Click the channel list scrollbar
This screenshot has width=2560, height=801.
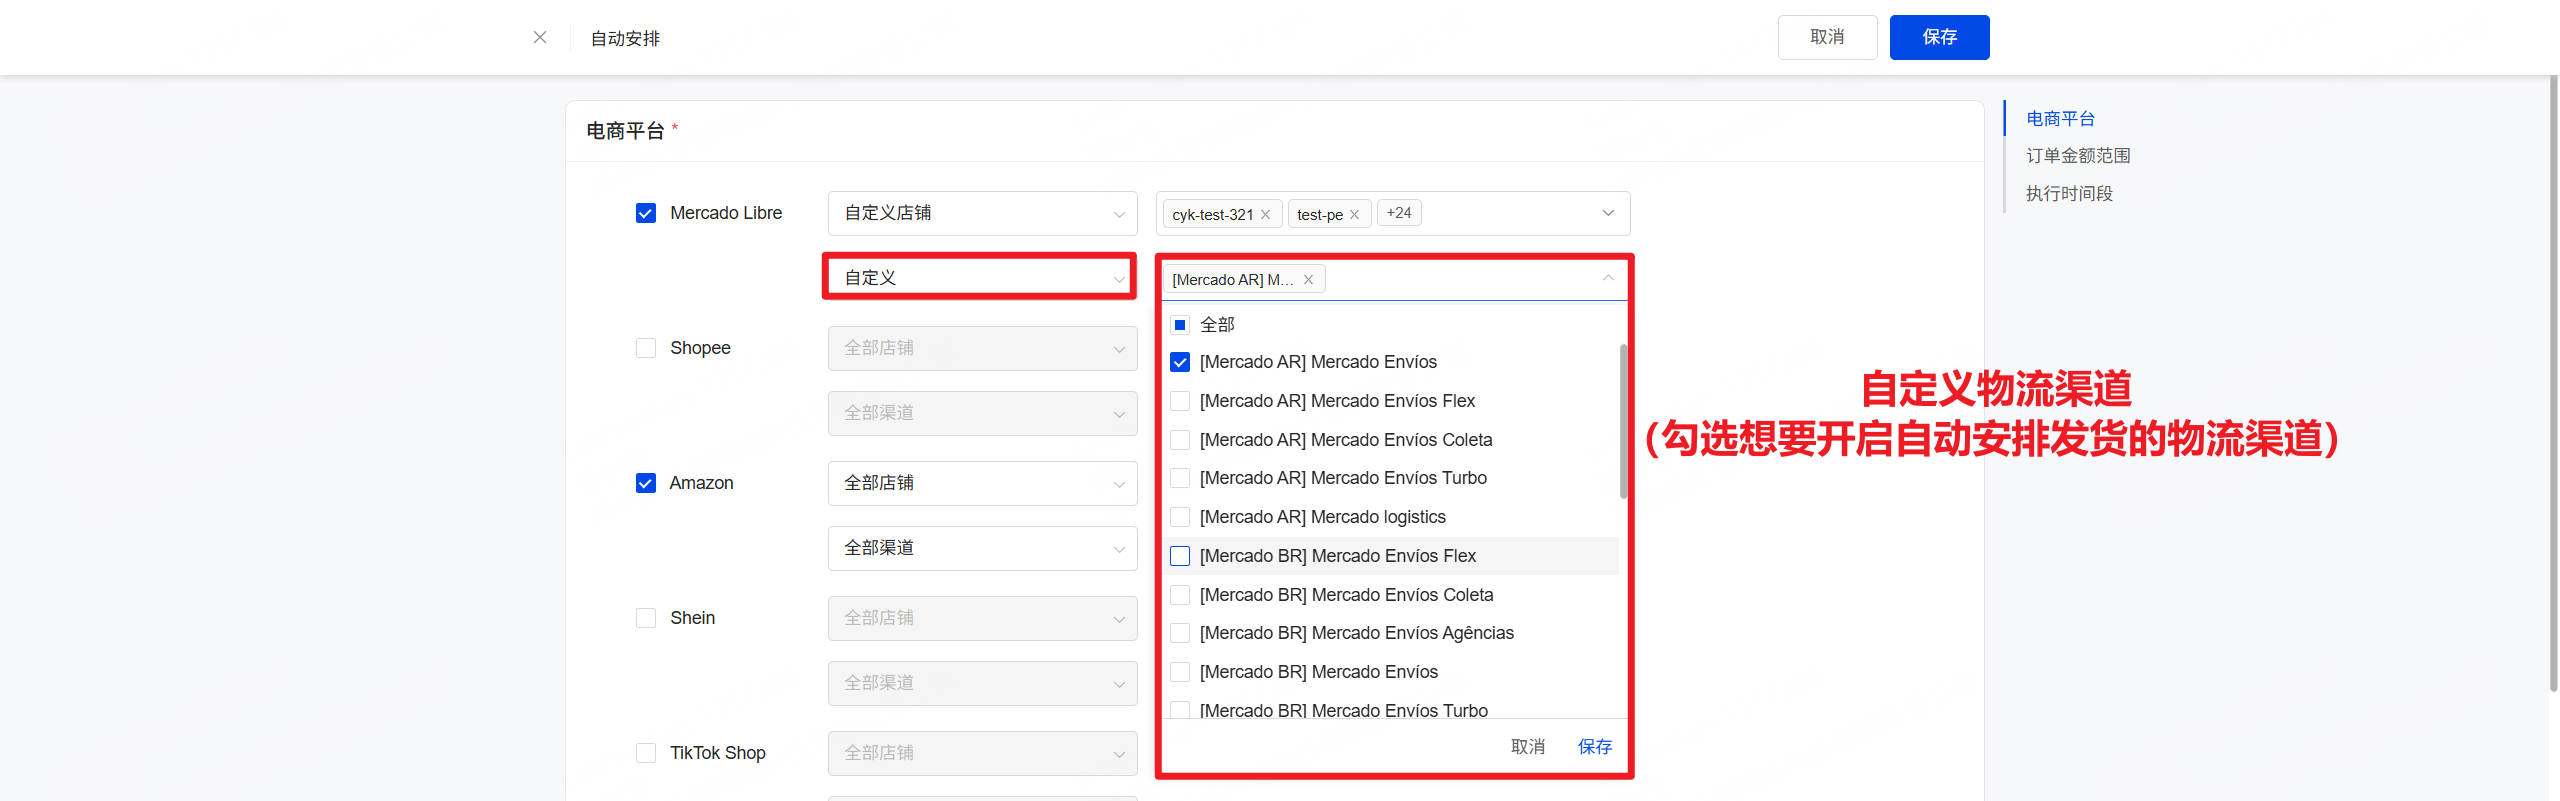click(1623, 420)
